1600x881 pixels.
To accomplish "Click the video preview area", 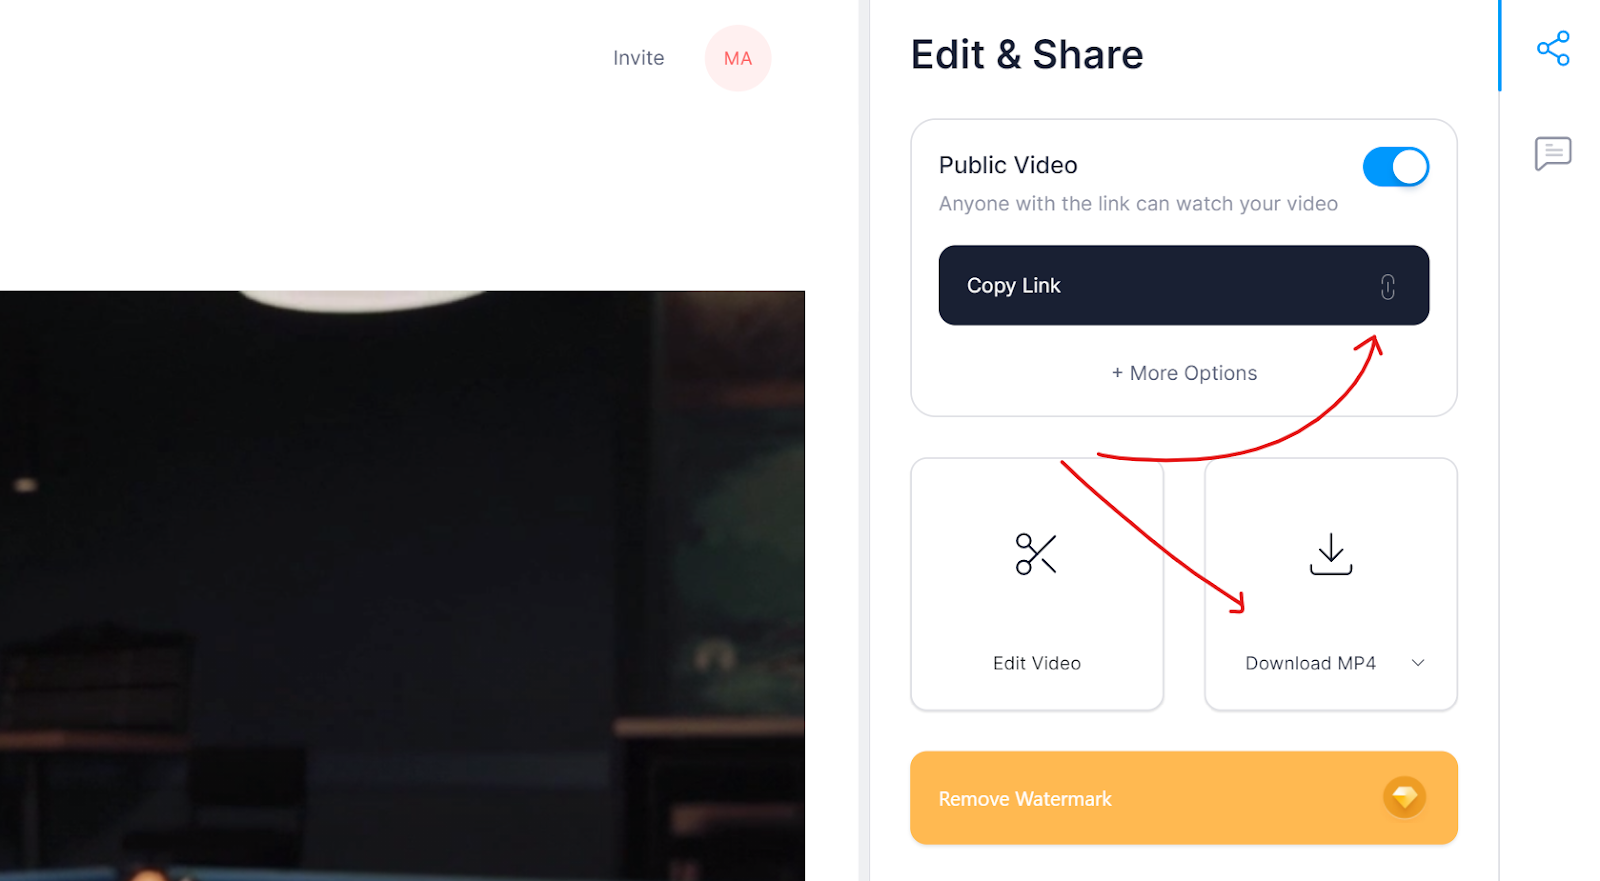I will [402, 586].
